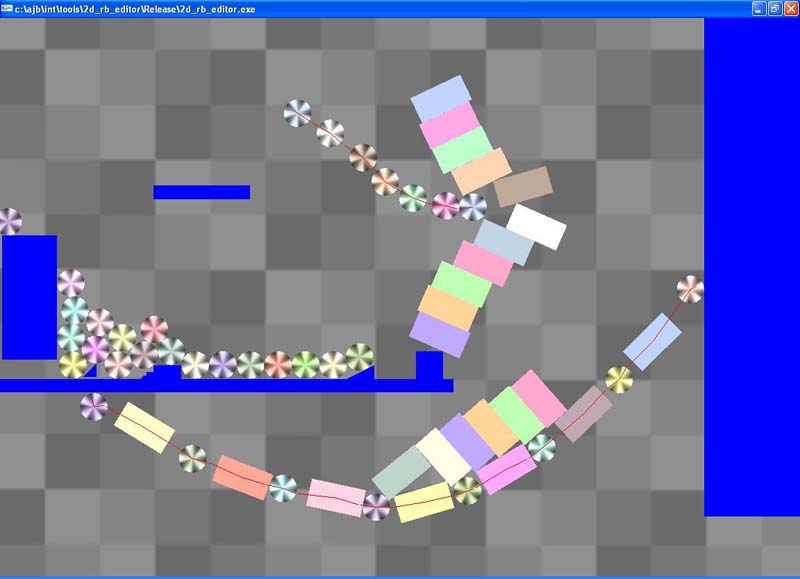Select the rope-end ball beside the blue wall
This screenshot has height=579, width=800.
[690, 289]
